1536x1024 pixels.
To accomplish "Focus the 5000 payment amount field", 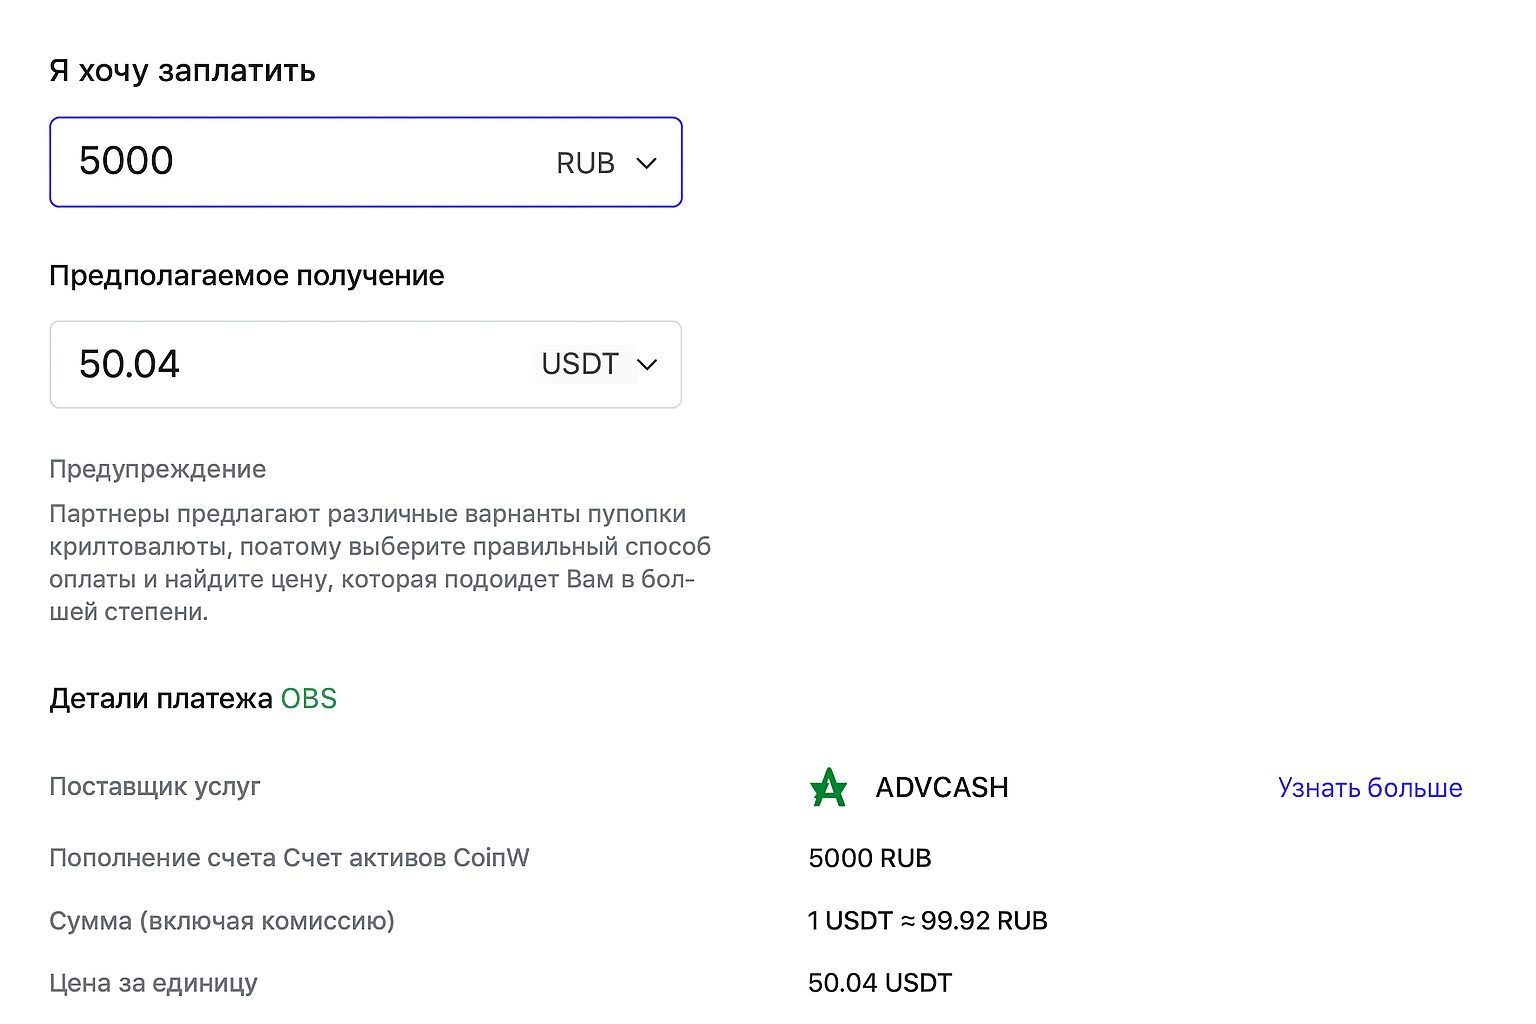I will [x=300, y=162].
